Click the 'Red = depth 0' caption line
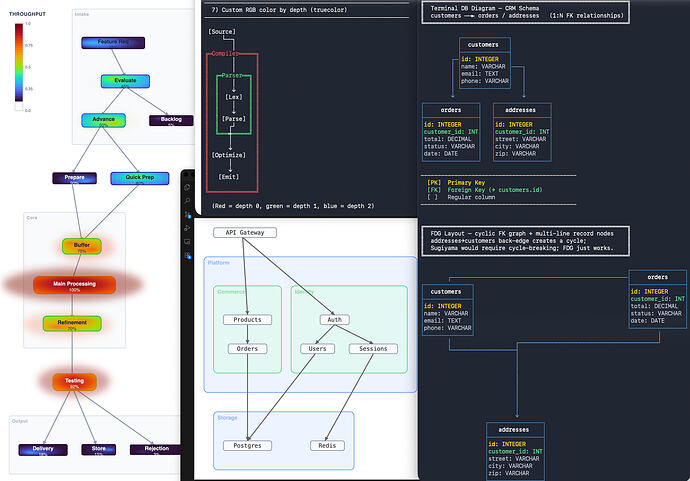The width and height of the screenshot is (690, 481). (293, 206)
